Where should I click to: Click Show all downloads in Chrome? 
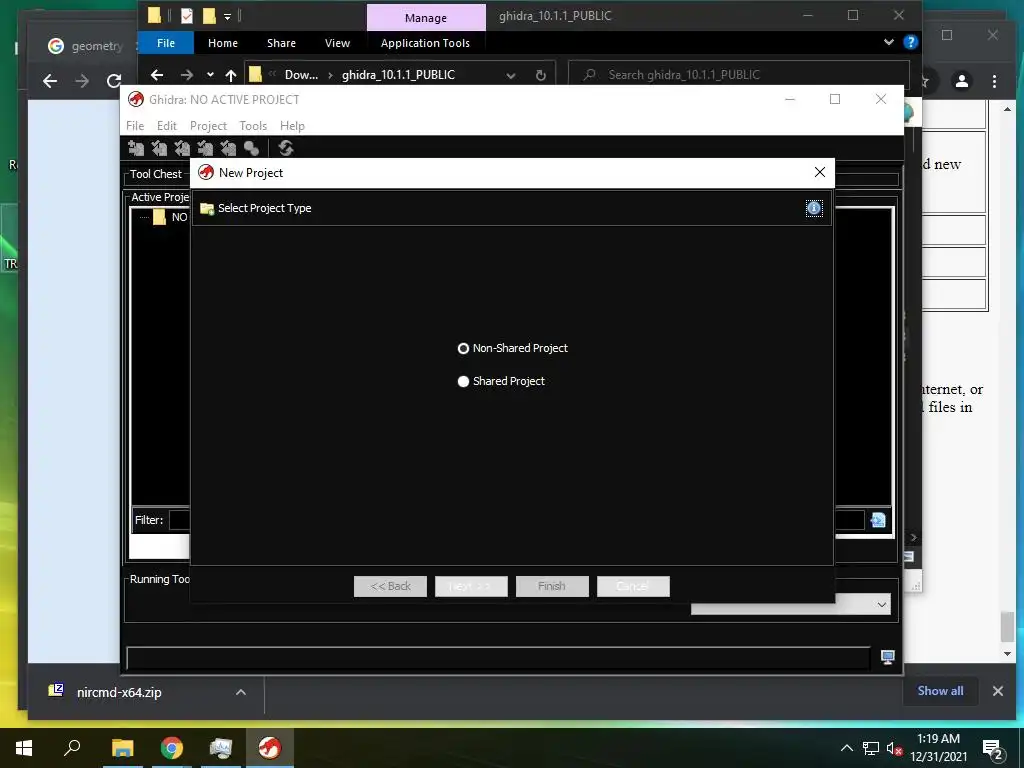[x=940, y=691]
